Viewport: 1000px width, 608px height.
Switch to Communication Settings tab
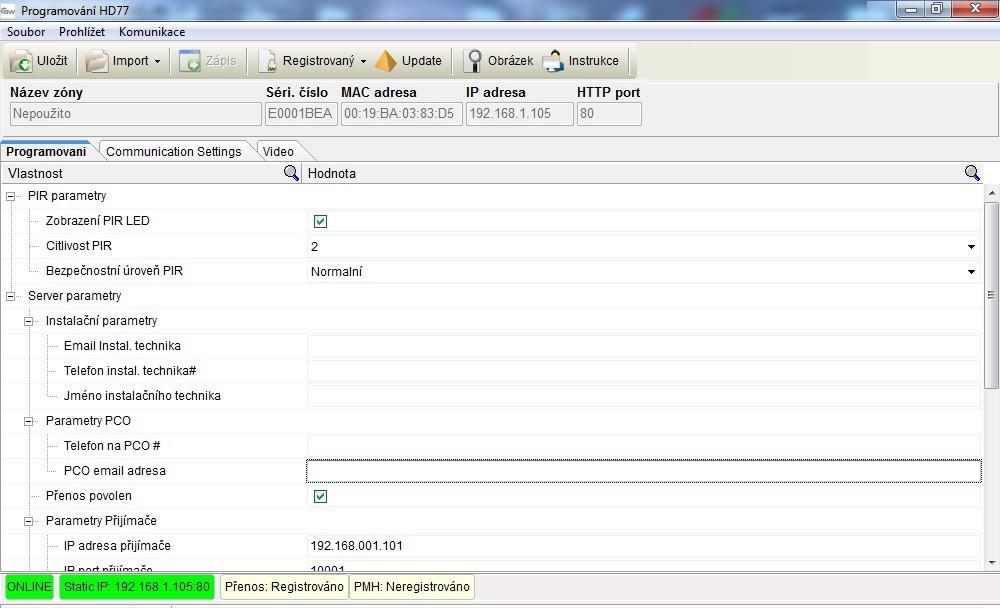point(173,151)
